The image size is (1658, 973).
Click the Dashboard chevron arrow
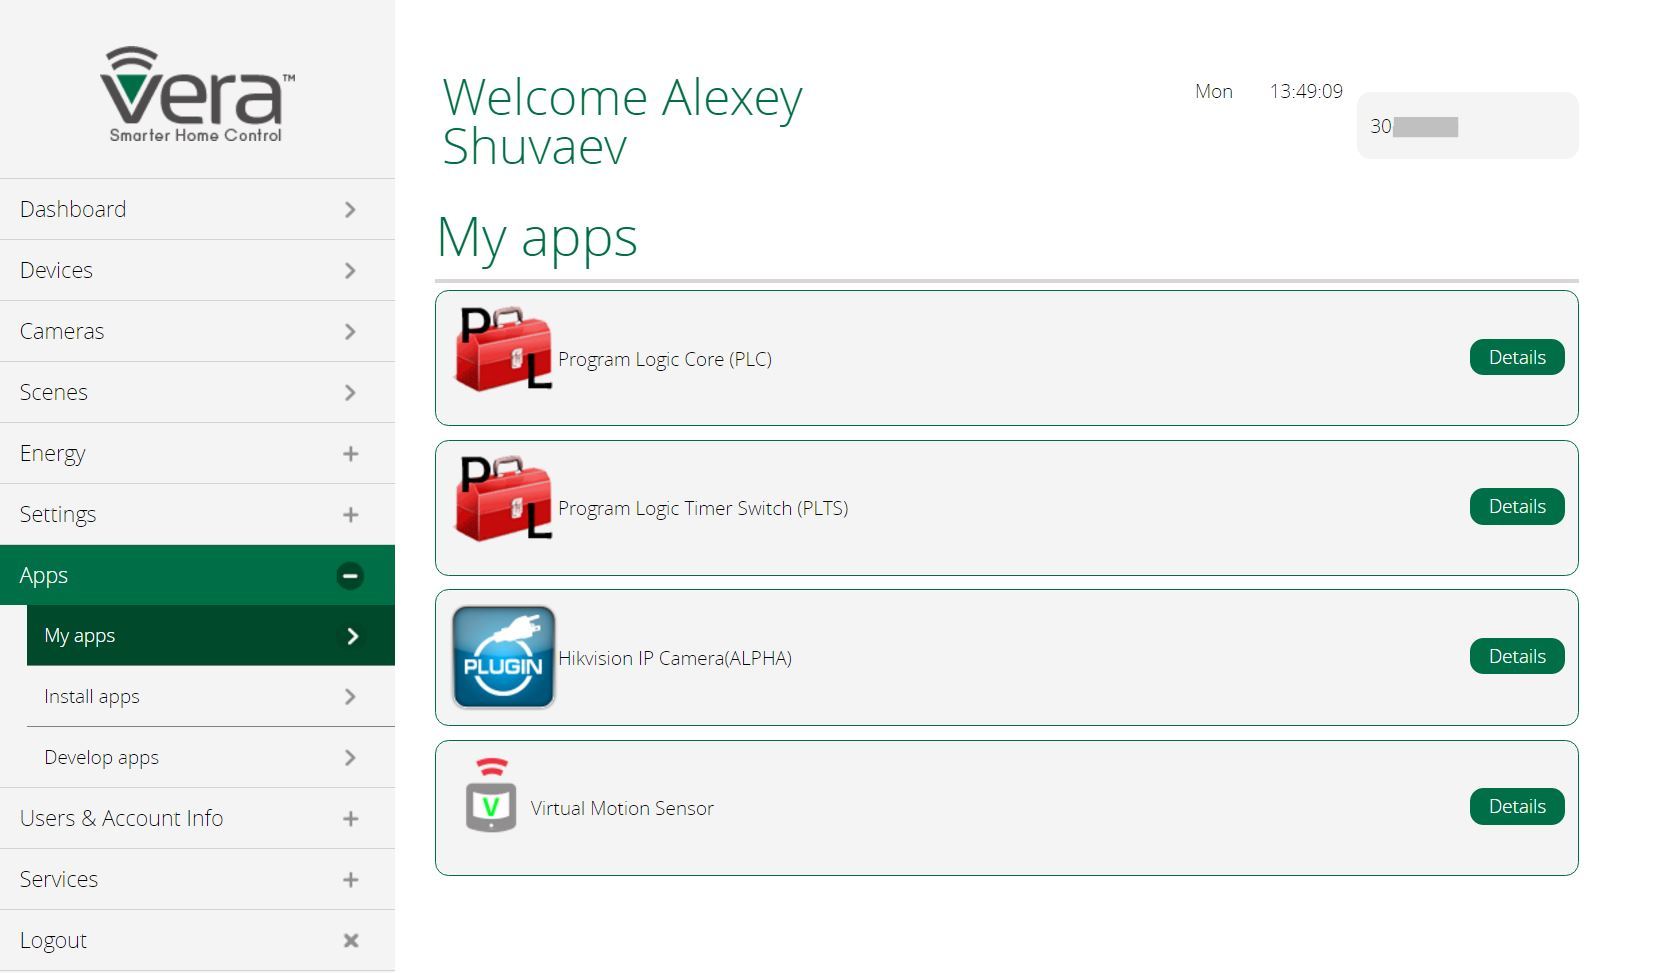coord(350,210)
